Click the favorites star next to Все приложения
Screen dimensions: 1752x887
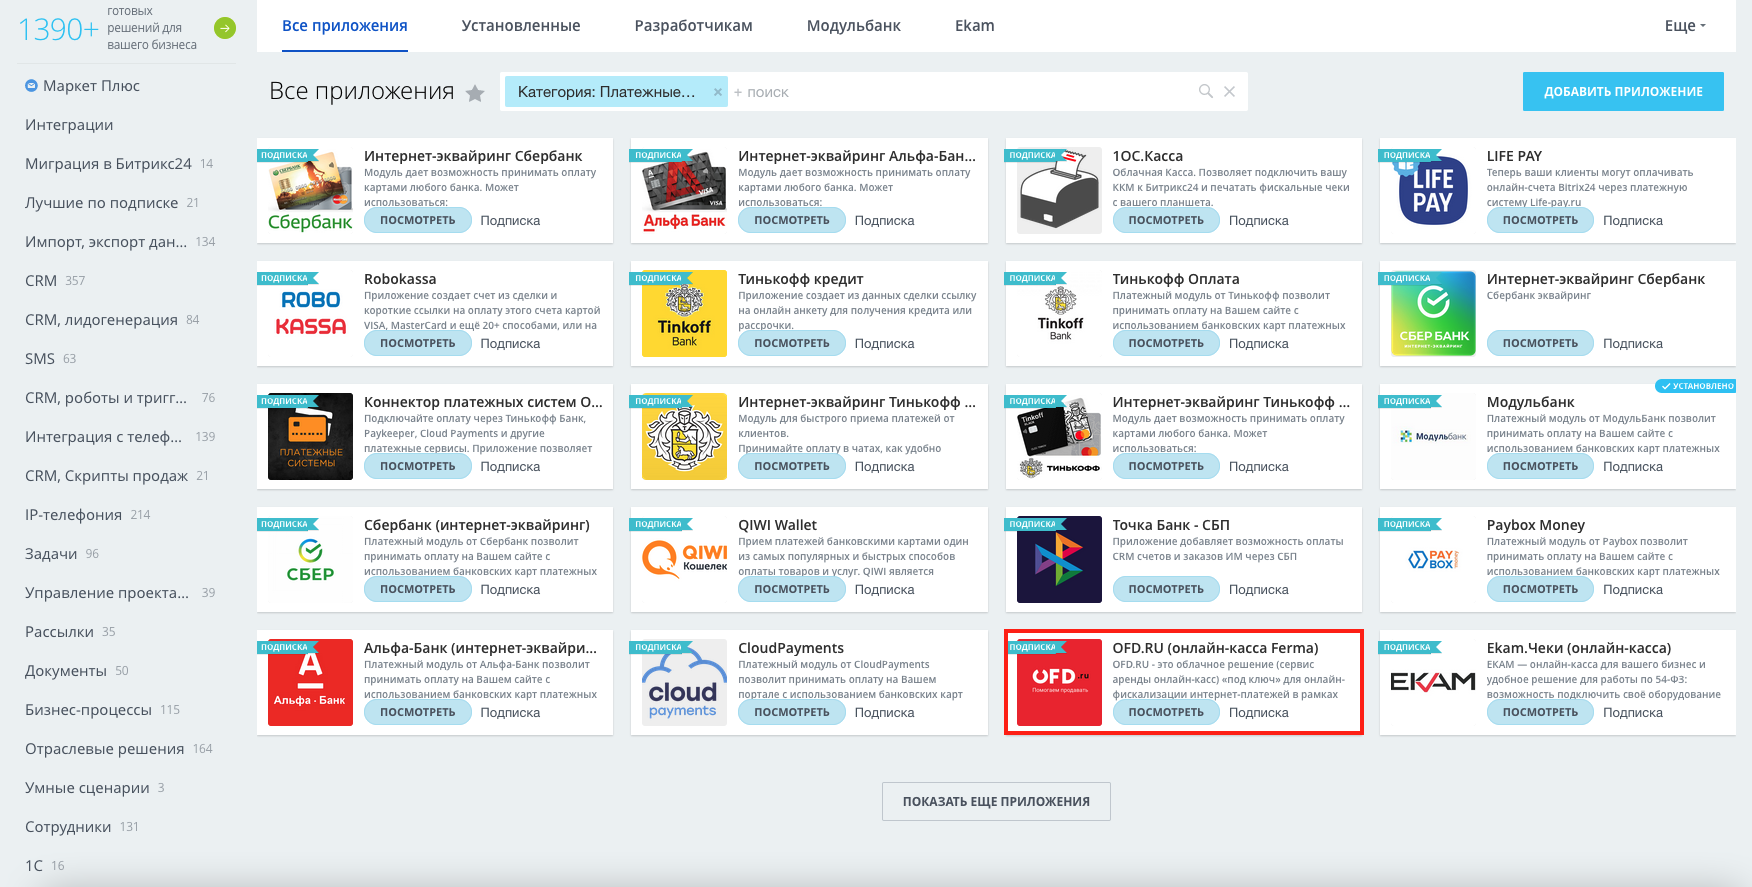(x=475, y=93)
